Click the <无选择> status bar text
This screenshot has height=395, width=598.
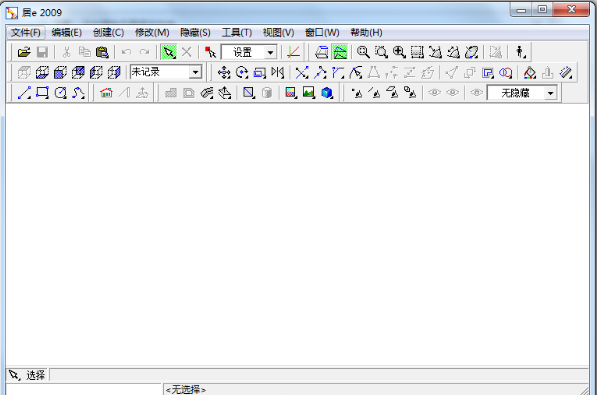[x=186, y=390]
